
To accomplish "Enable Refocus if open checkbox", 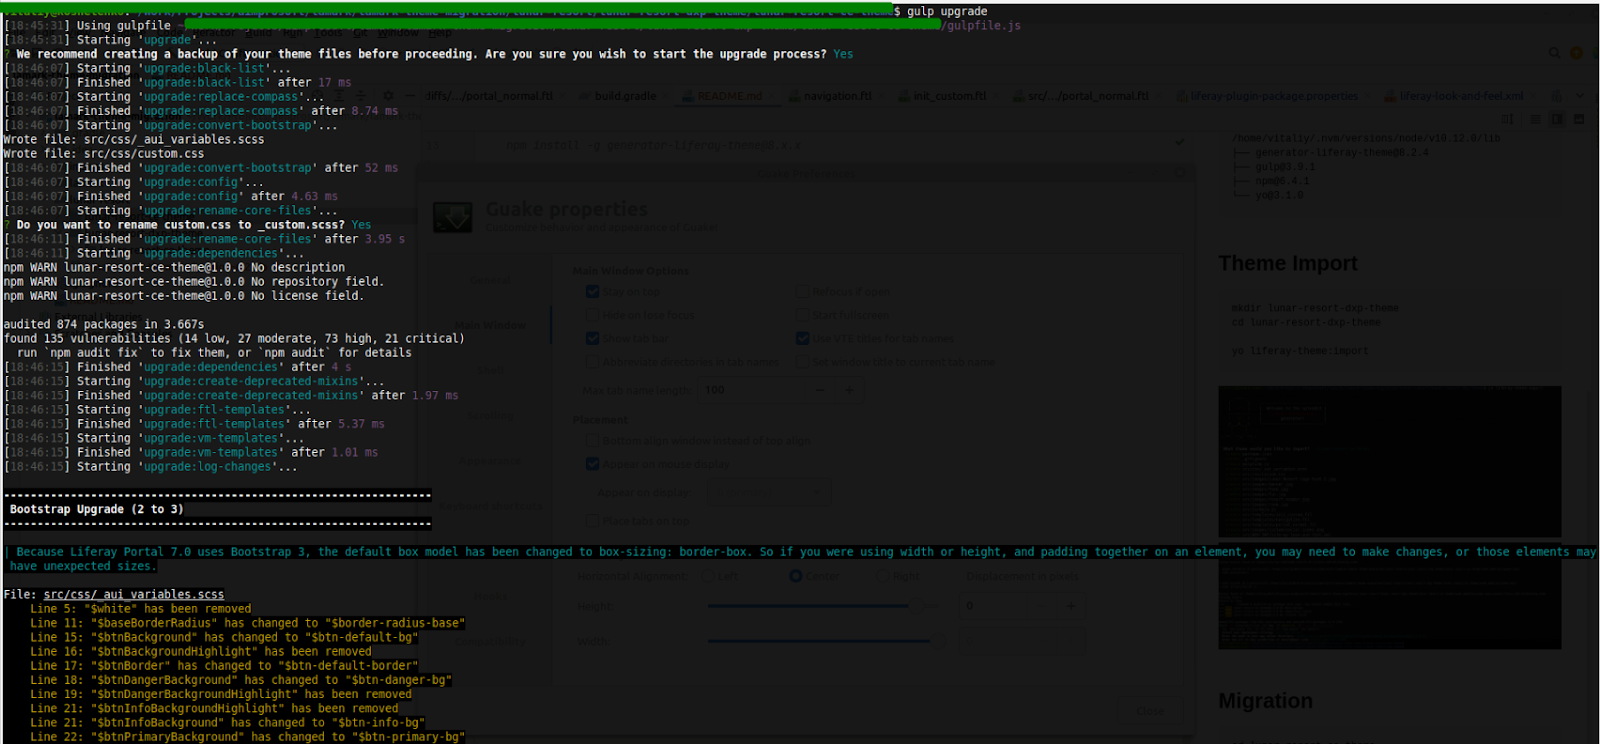I will [802, 291].
